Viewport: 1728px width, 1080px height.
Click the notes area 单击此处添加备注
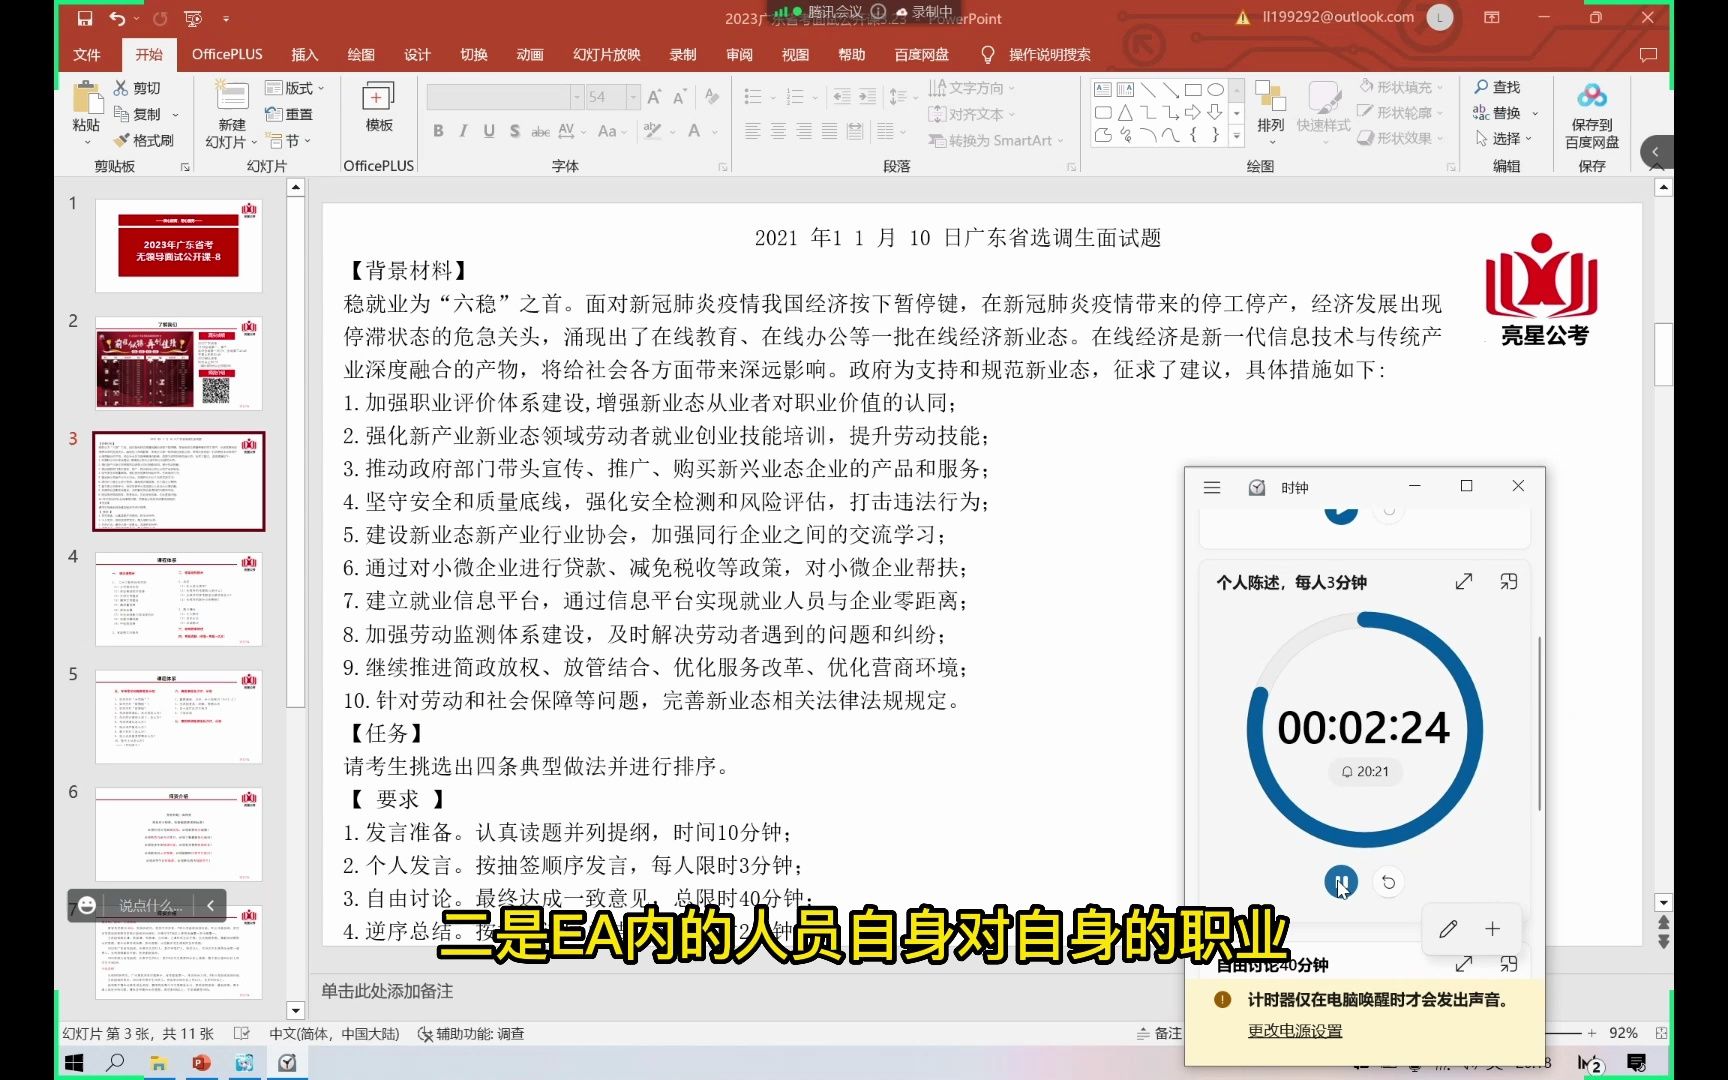pyautogui.click(x=387, y=991)
